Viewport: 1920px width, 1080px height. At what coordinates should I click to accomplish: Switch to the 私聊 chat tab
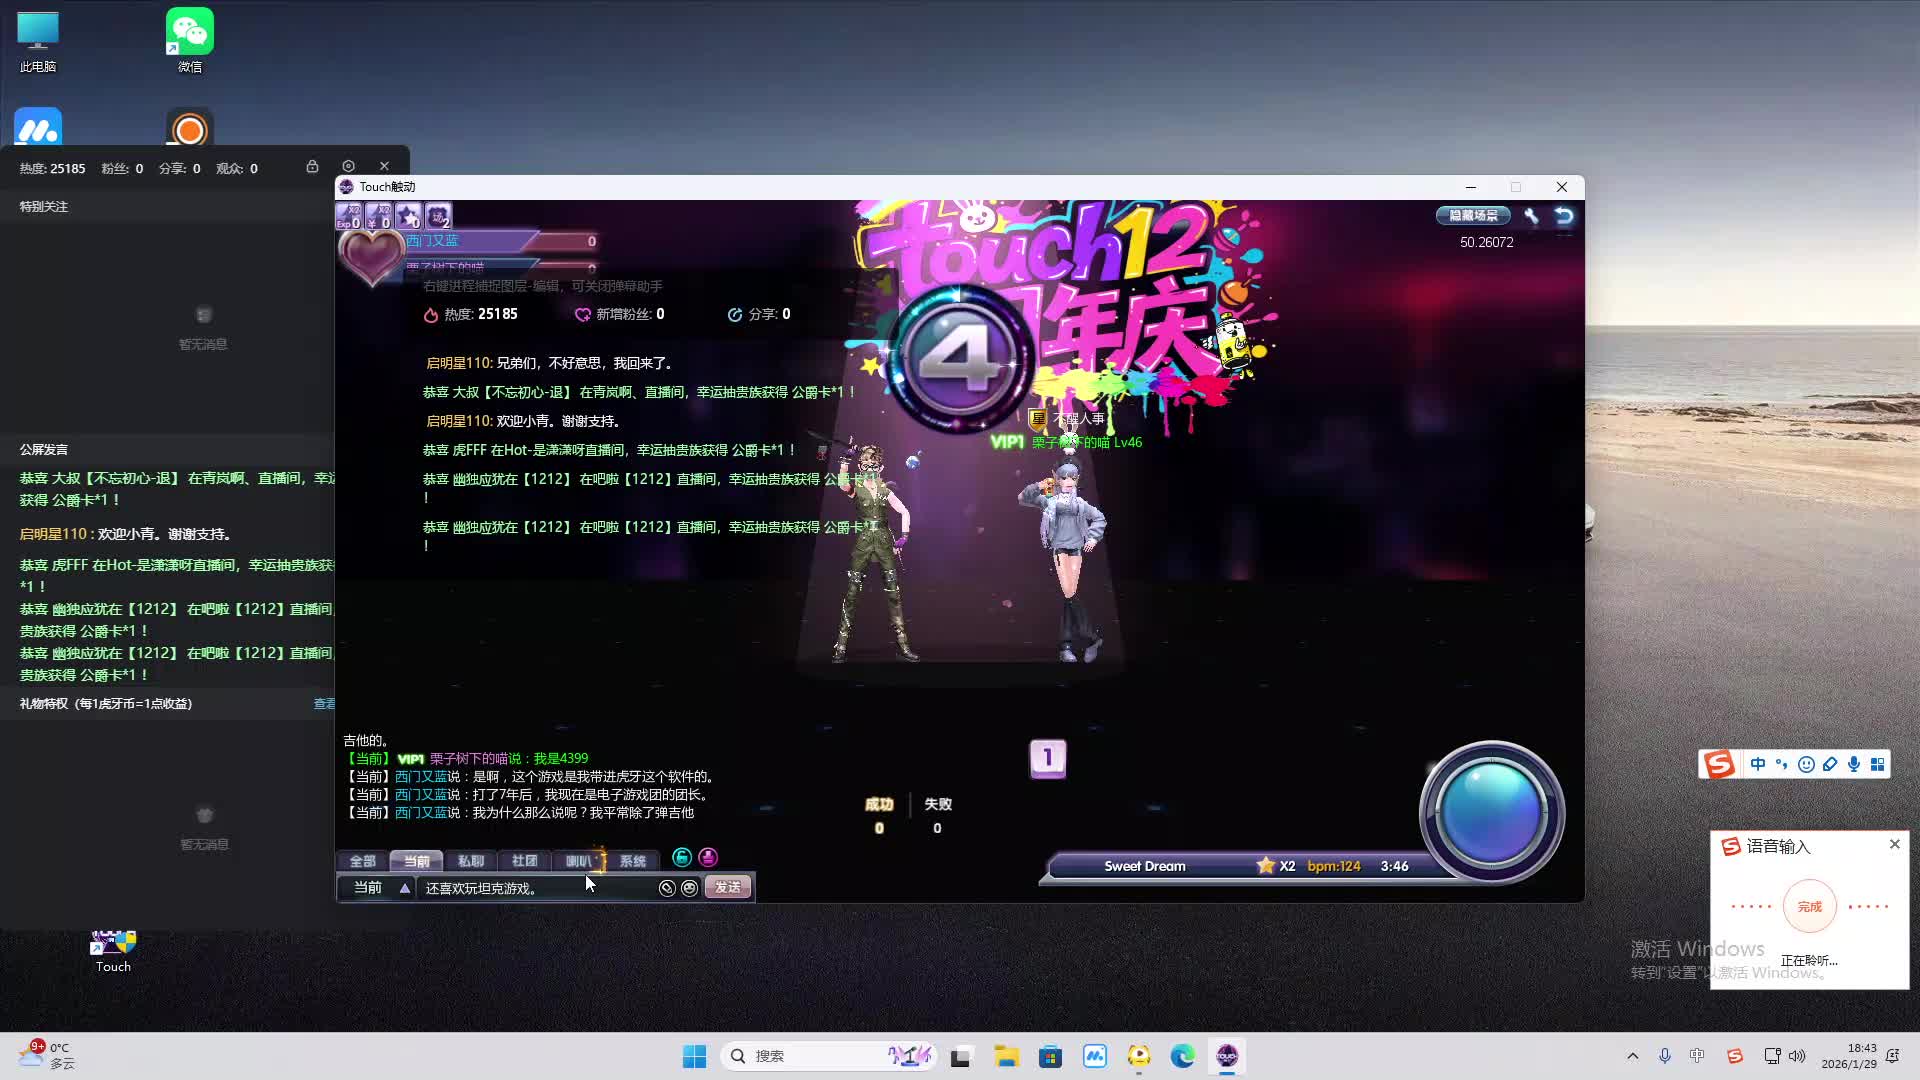[x=470, y=861]
